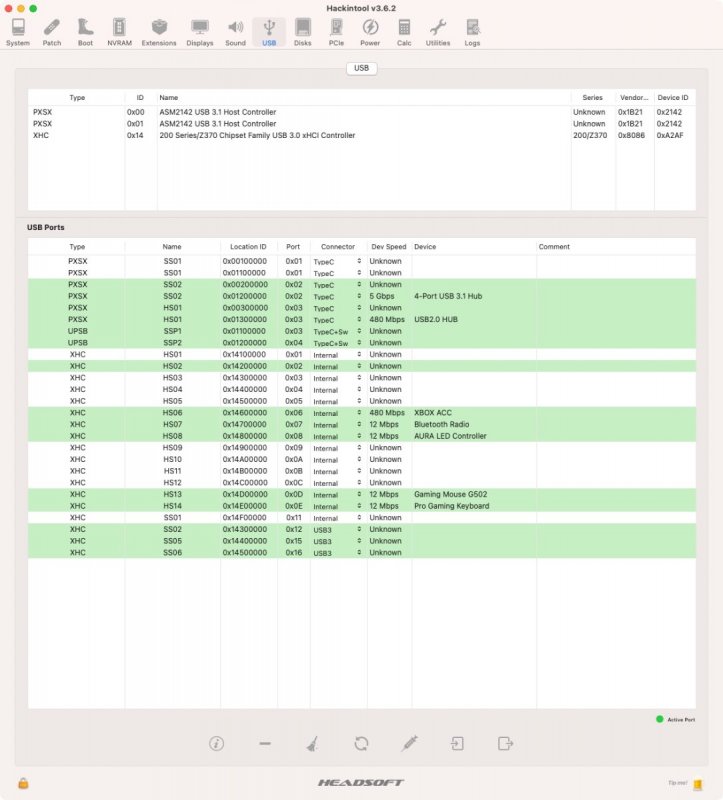Viewport: 723px width, 800px height.
Task: Click Comment cell of Bluetooth Radio row
Action: [x=616, y=424]
